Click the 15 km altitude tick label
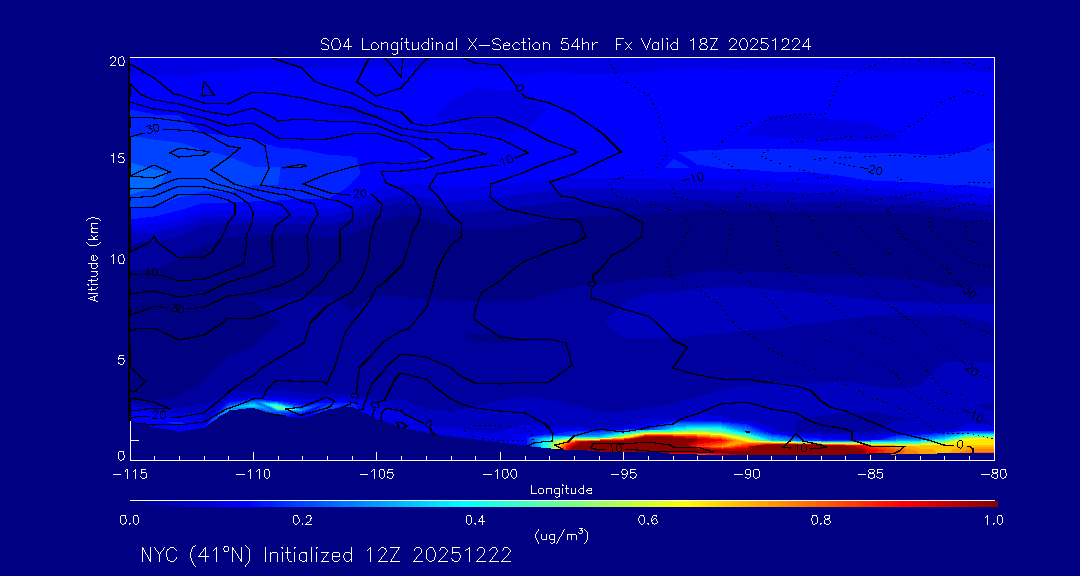Image resolution: width=1080 pixels, height=576 pixels. [x=117, y=158]
